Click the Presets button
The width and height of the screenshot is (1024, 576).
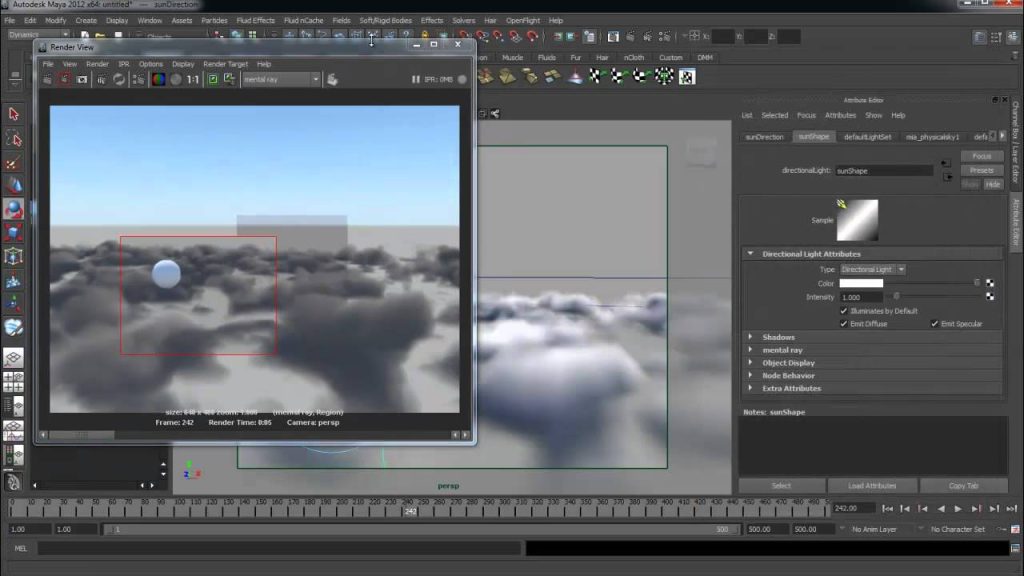tap(982, 170)
